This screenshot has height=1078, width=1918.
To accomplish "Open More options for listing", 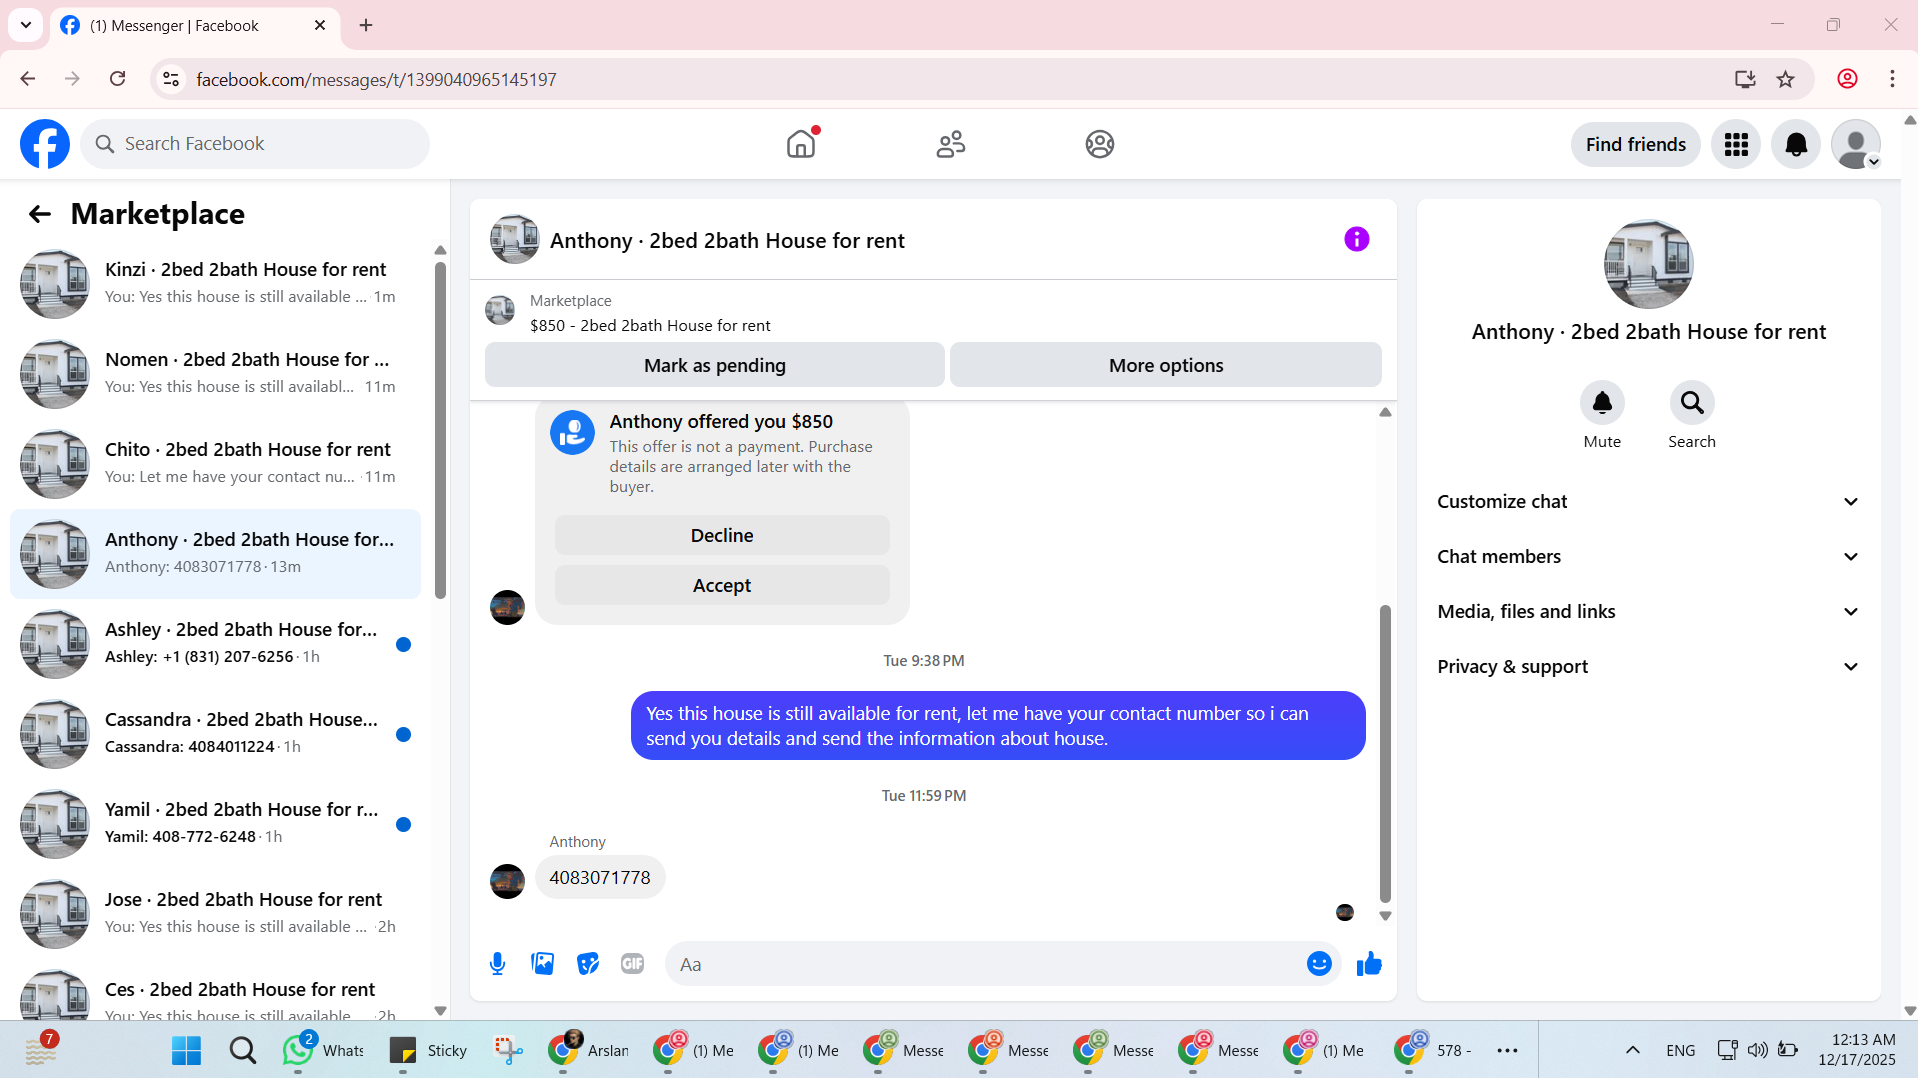I will [x=1165, y=365].
